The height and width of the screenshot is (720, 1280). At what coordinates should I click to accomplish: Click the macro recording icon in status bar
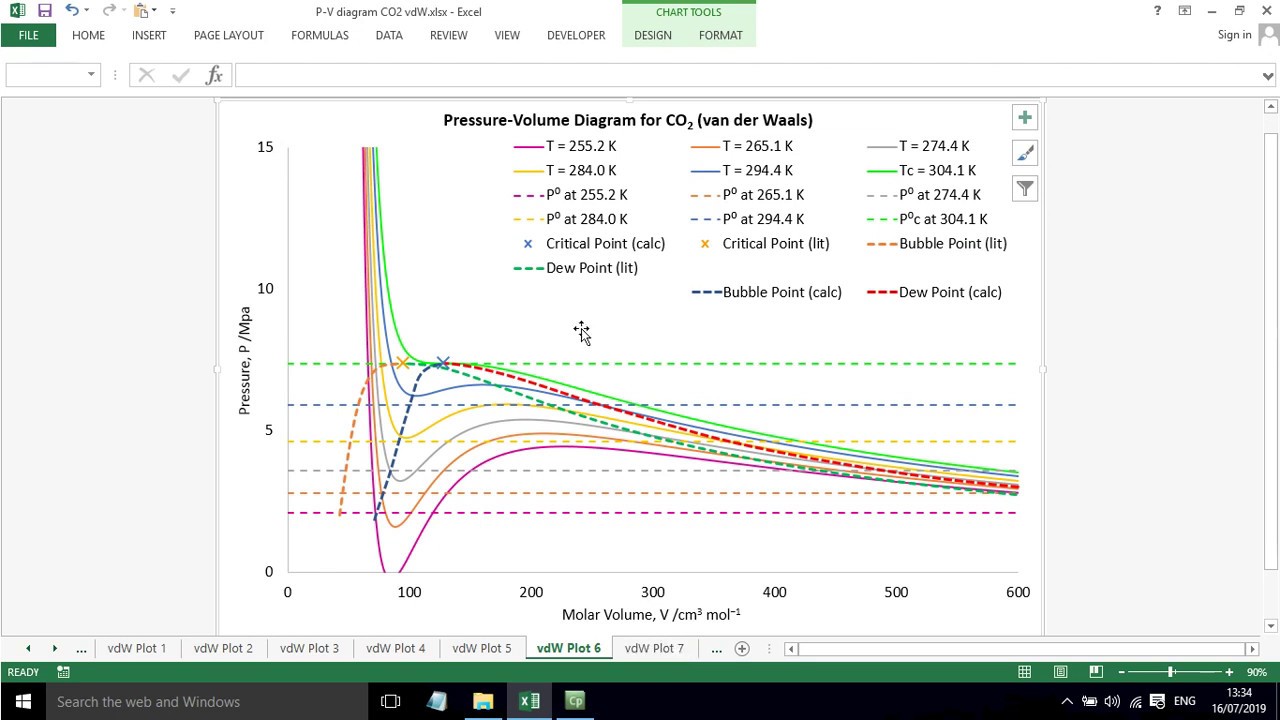pos(63,672)
